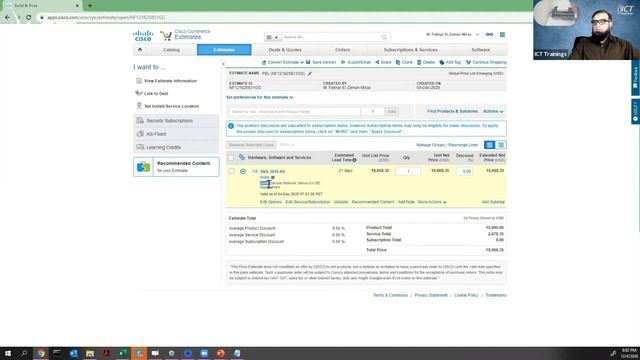Open the search category dropdown beside Search All
Viewport: 640px width, 360px height.
pyautogui.click(x=272, y=37)
